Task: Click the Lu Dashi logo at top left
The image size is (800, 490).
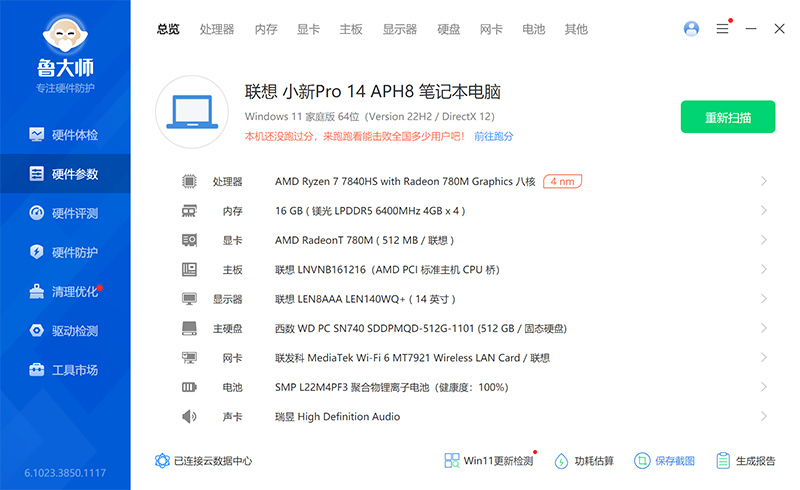Action: (x=65, y=33)
